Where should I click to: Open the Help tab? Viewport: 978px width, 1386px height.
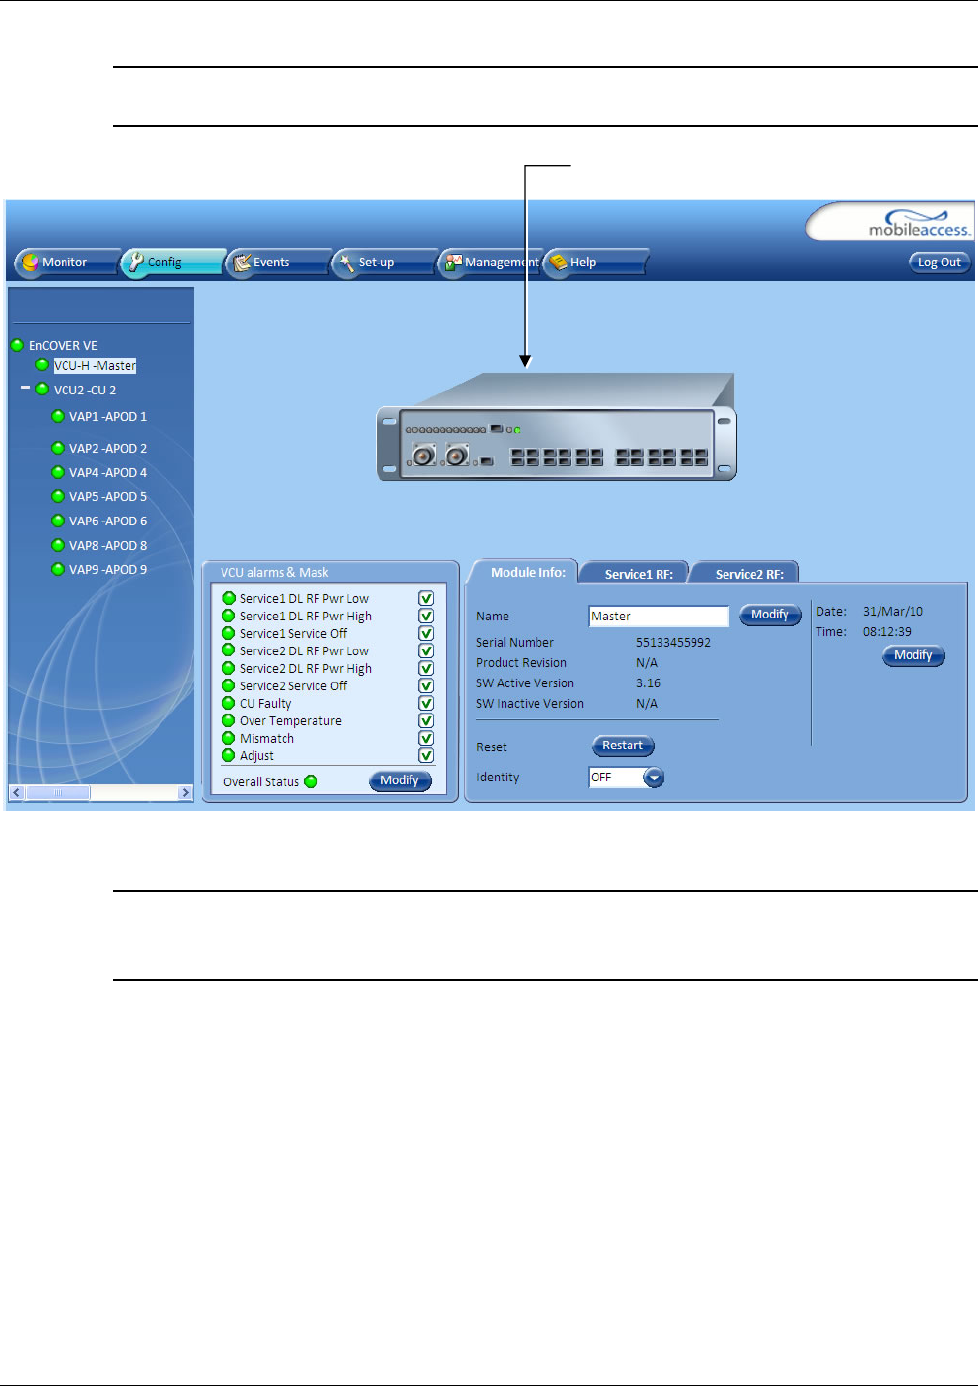coord(596,262)
